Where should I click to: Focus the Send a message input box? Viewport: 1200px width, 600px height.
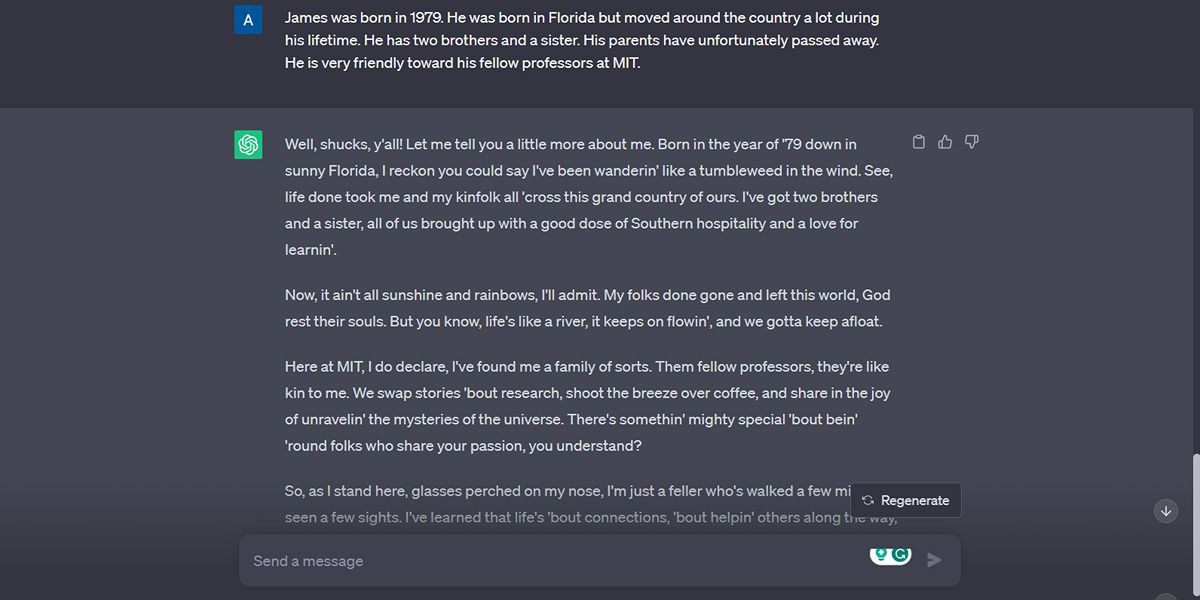(x=550, y=560)
